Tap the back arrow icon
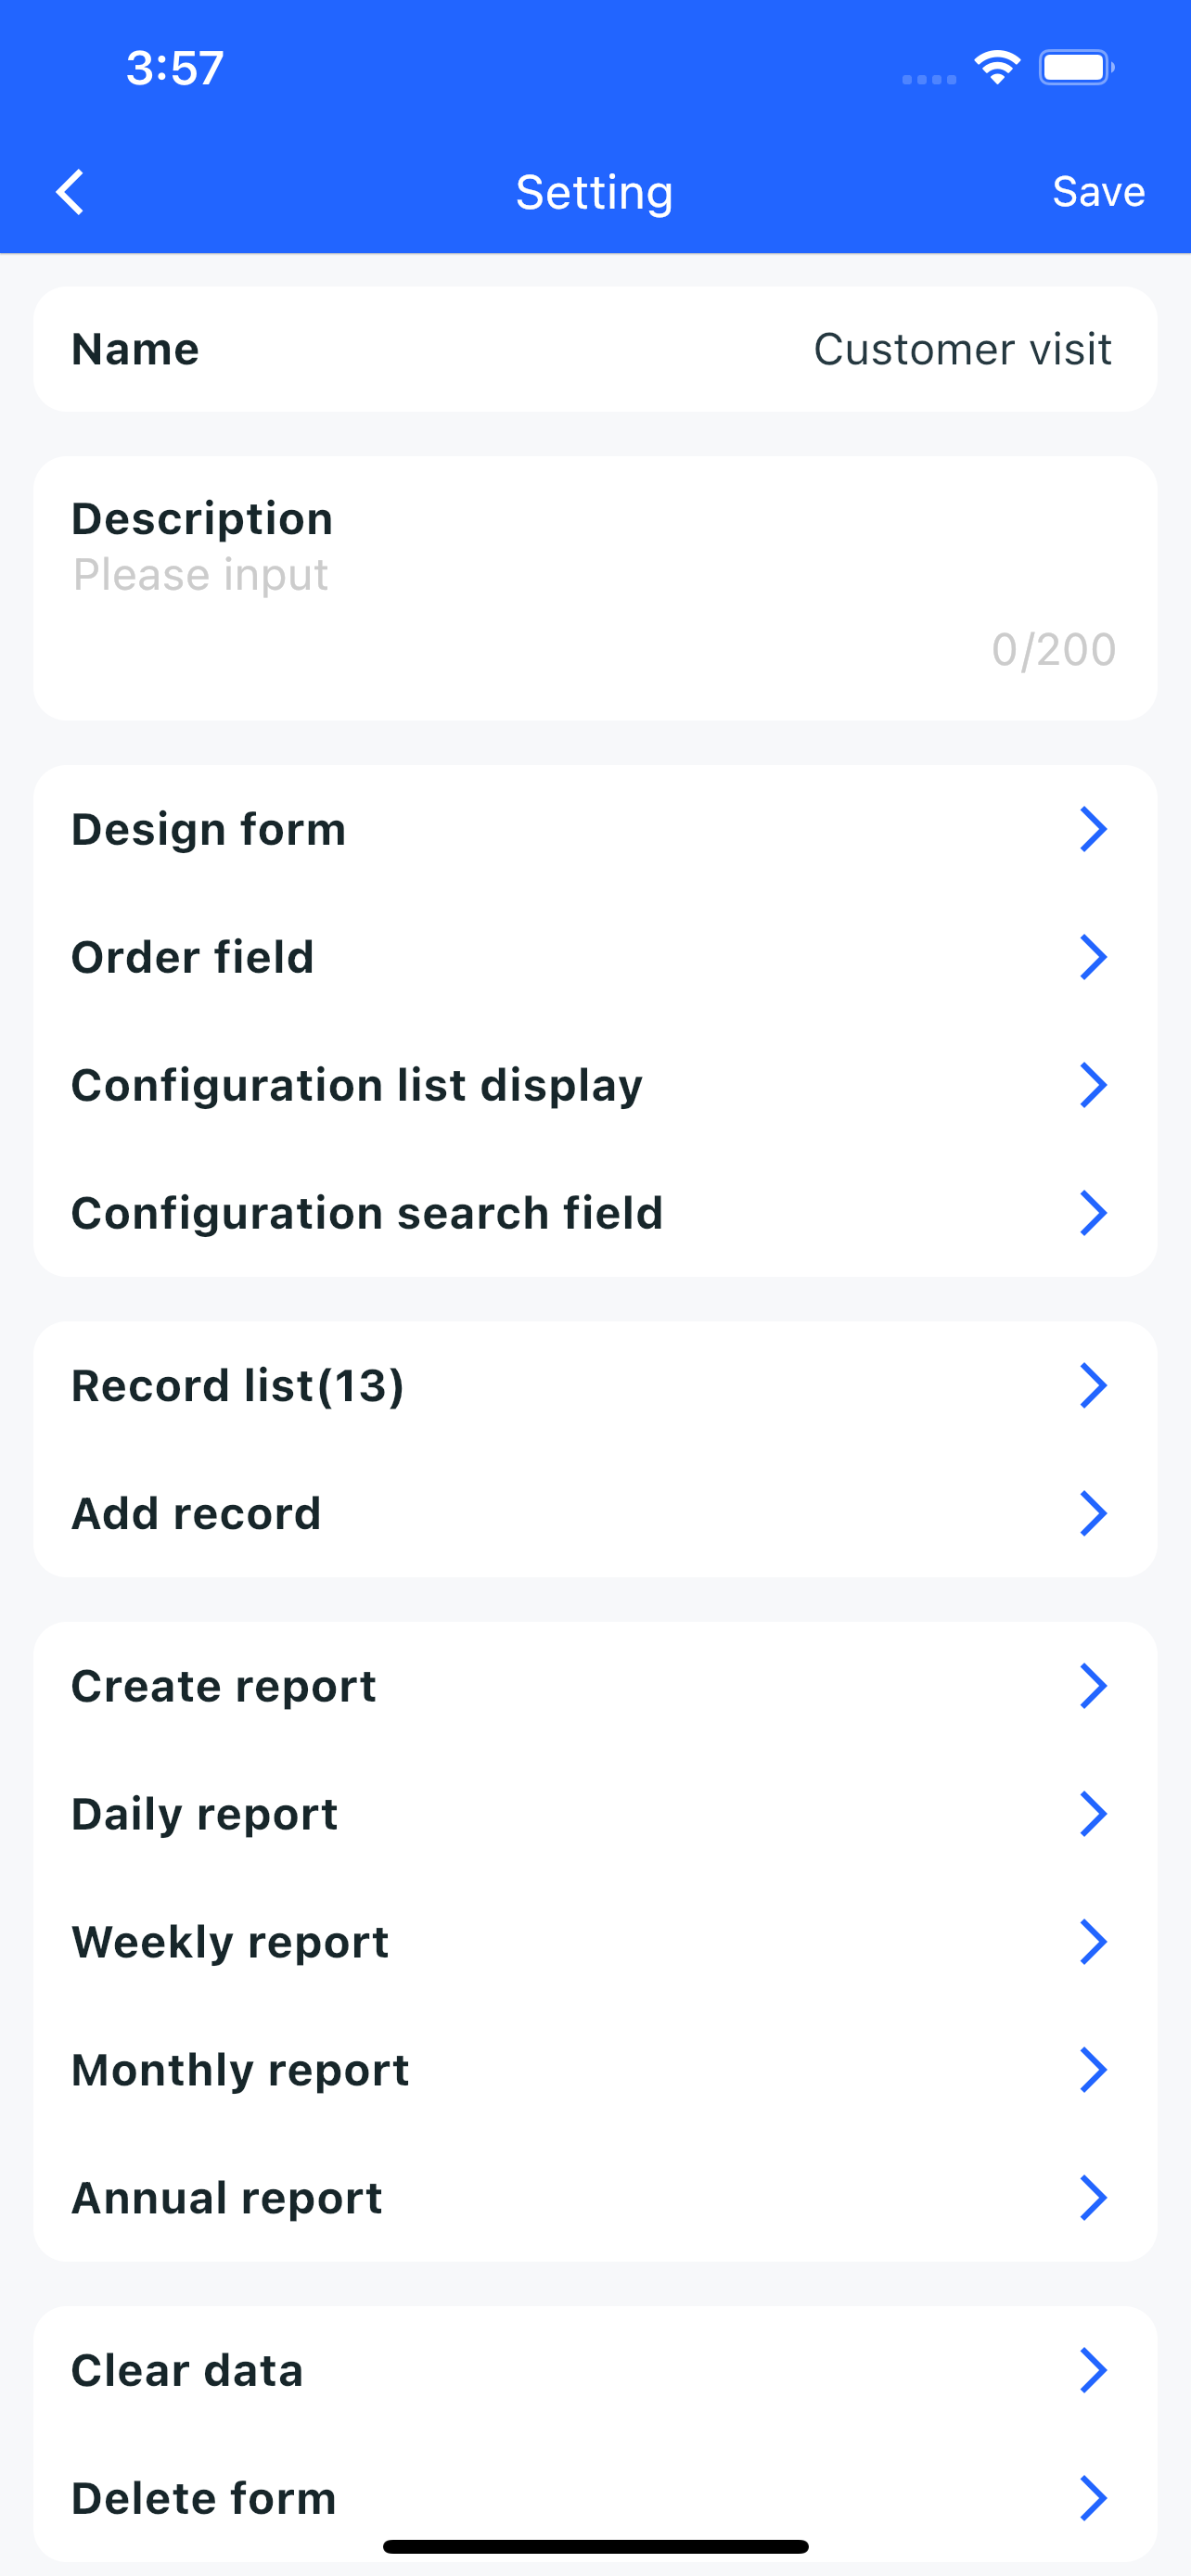This screenshot has width=1191, height=2576. coord(70,192)
